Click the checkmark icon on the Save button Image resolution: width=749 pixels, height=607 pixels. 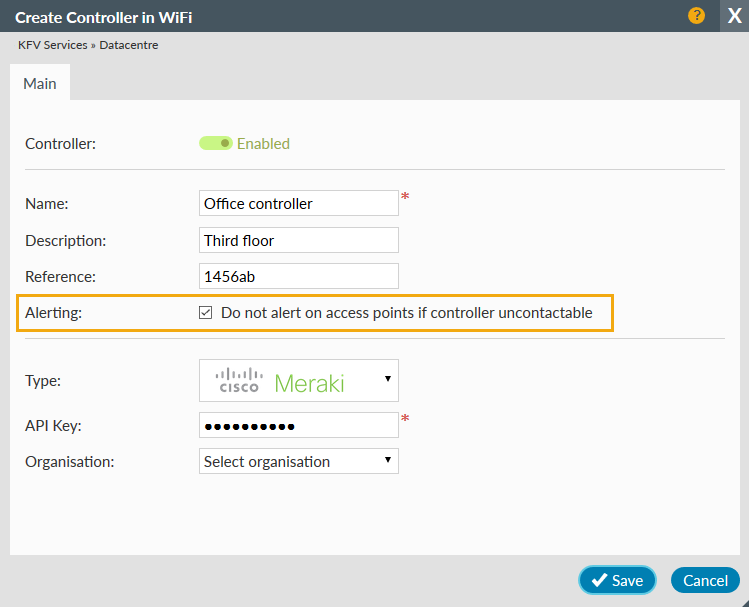tap(600, 580)
